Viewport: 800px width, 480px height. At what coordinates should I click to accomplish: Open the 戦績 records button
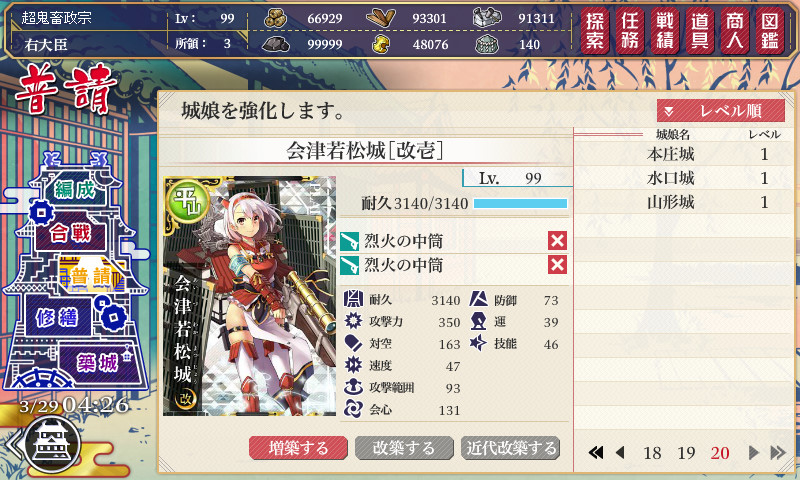(x=665, y=31)
